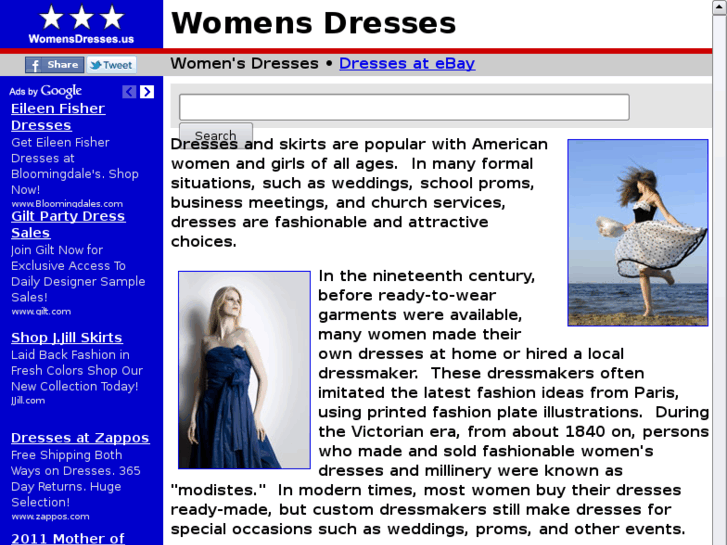The image size is (727, 545).
Task: Click the Womens Dresses page heading
Action: 314,23
